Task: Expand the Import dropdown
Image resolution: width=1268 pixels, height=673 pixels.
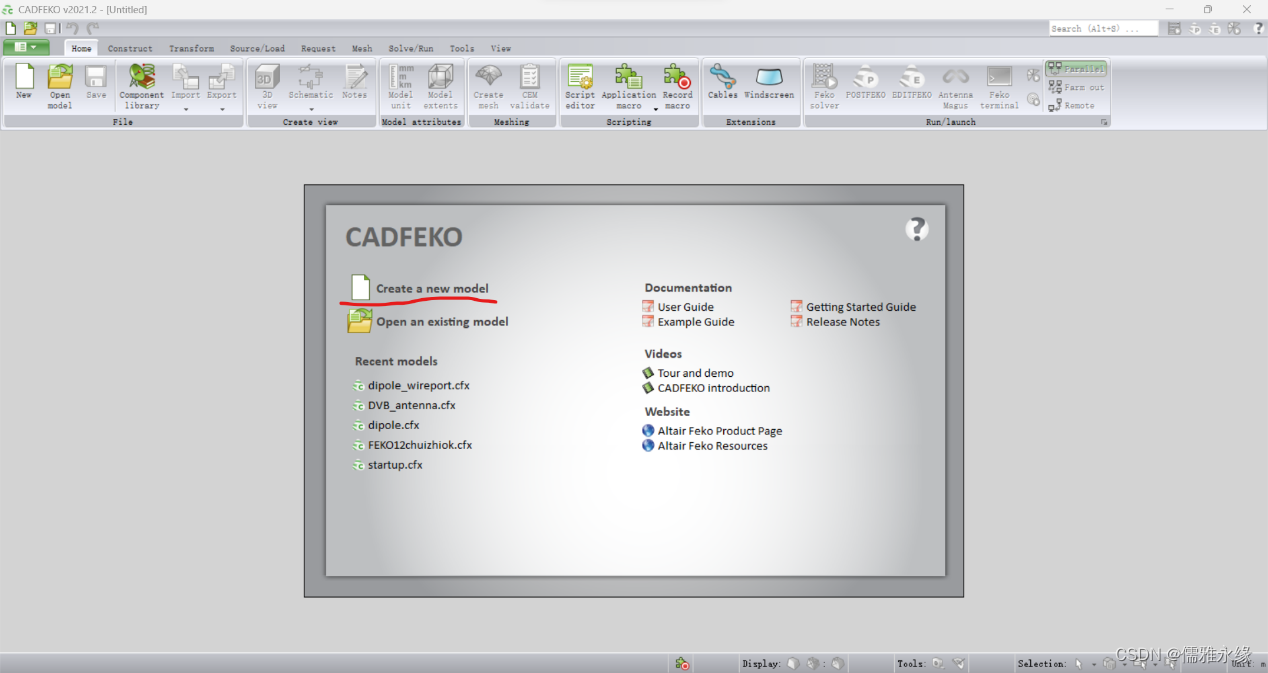Action: pyautogui.click(x=186, y=110)
